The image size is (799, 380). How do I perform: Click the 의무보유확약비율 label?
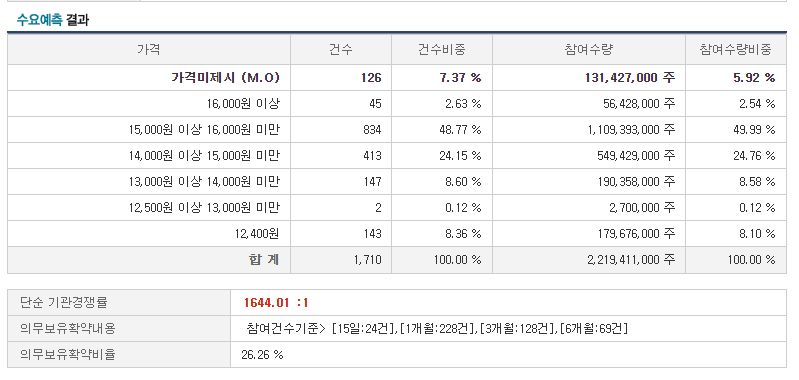click(x=68, y=355)
